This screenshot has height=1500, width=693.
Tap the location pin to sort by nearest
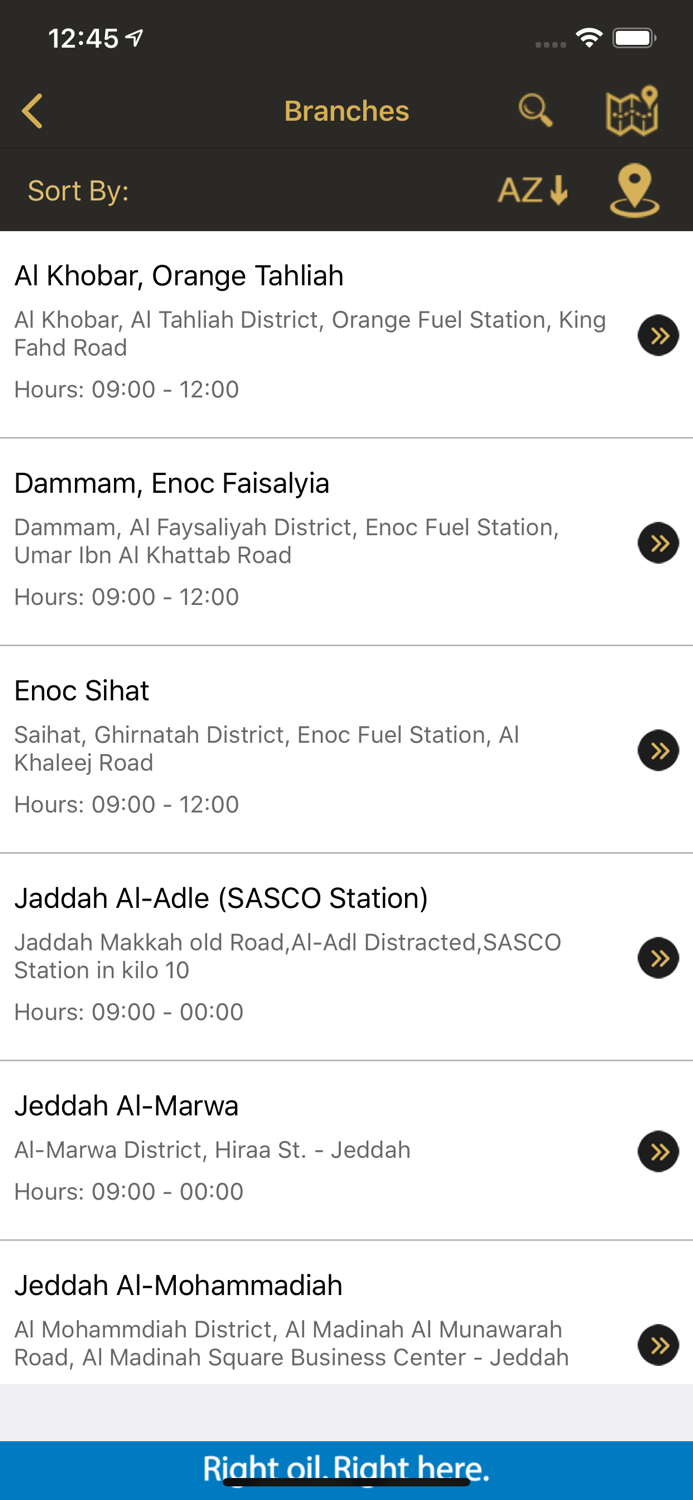(635, 189)
